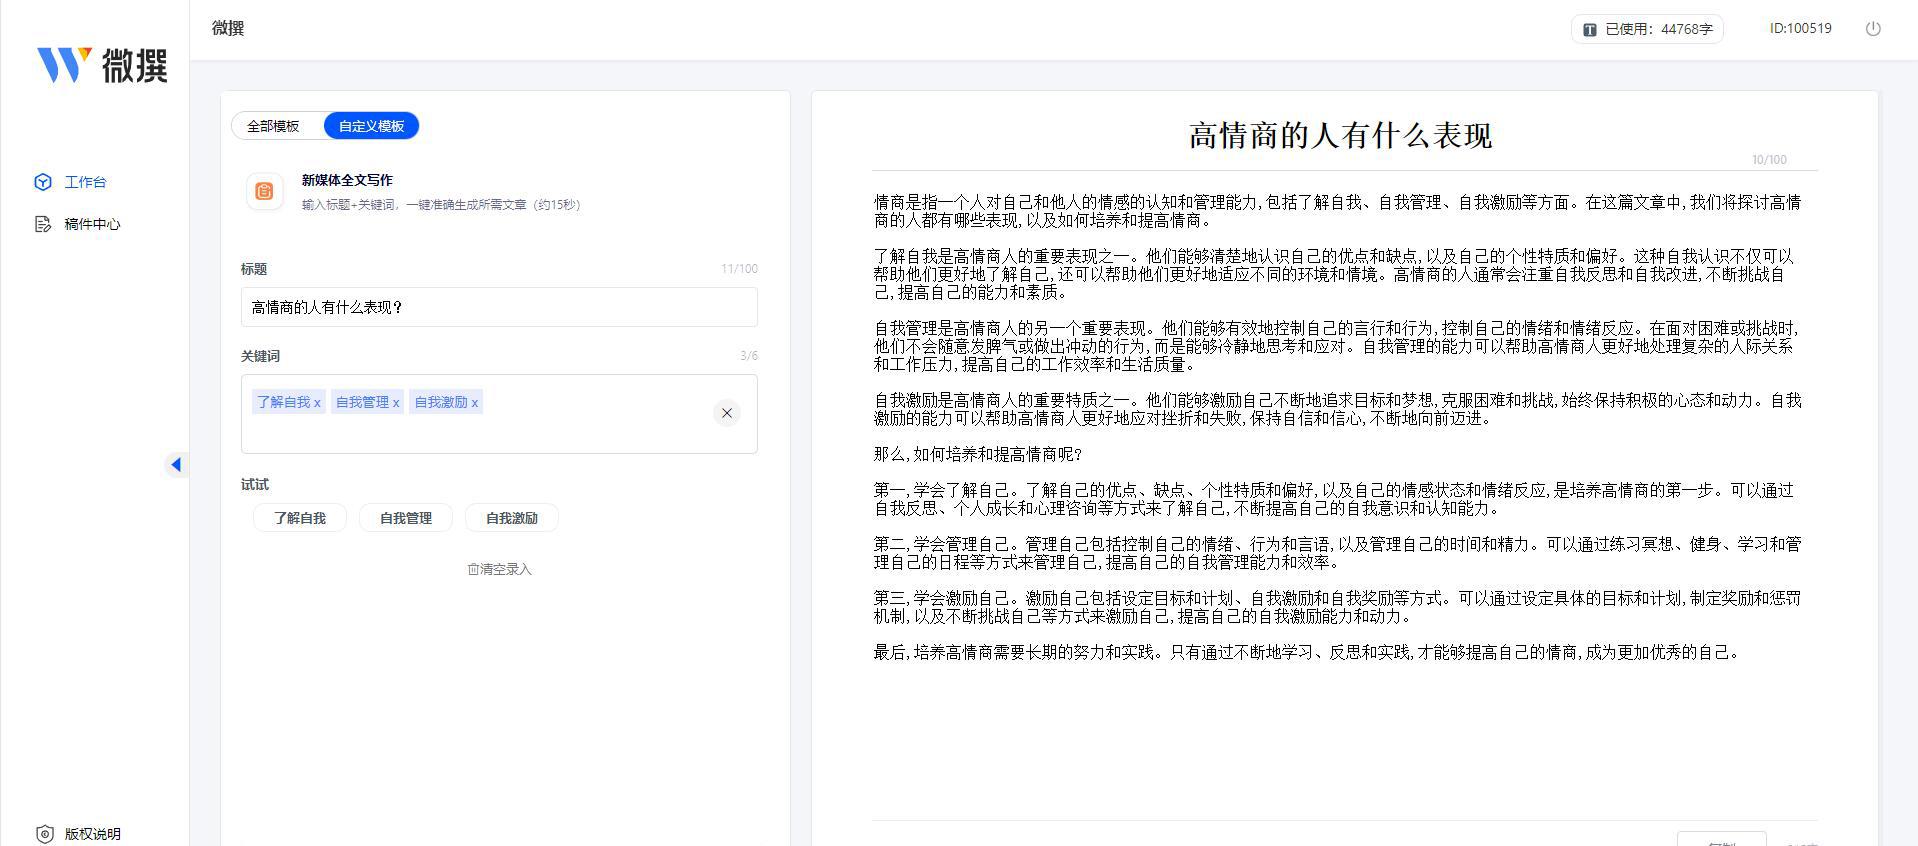Viewport: 1918px width, 846px height.
Task: Click the 标题 input field
Action: click(498, 307)
